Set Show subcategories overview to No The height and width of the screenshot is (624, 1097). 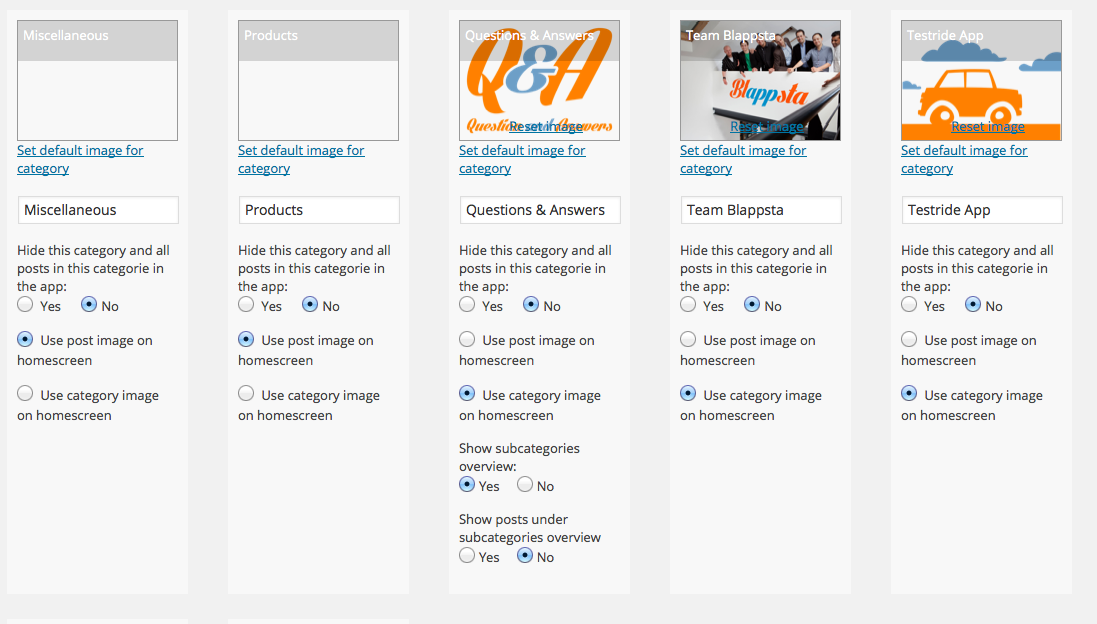tap(525, 484)
